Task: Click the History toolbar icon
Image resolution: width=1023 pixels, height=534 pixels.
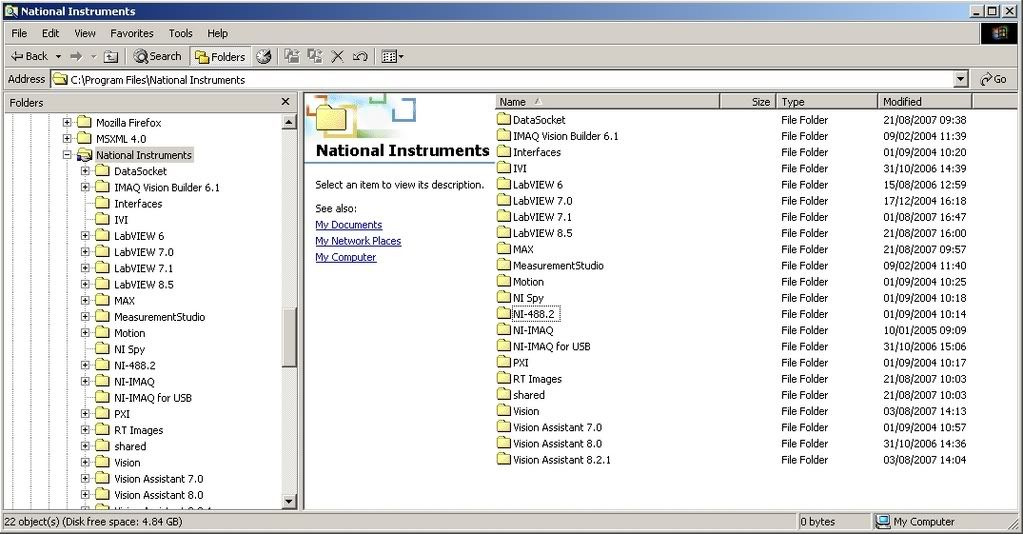Action: [264, 57]
